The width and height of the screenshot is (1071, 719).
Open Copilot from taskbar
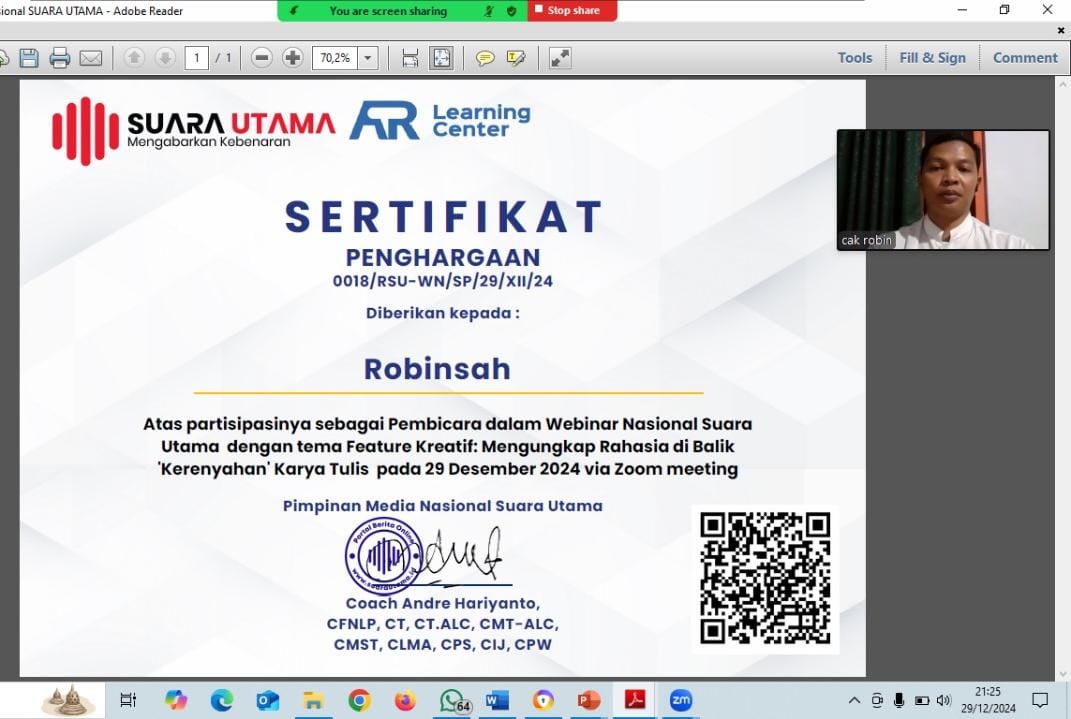(176, 700)
